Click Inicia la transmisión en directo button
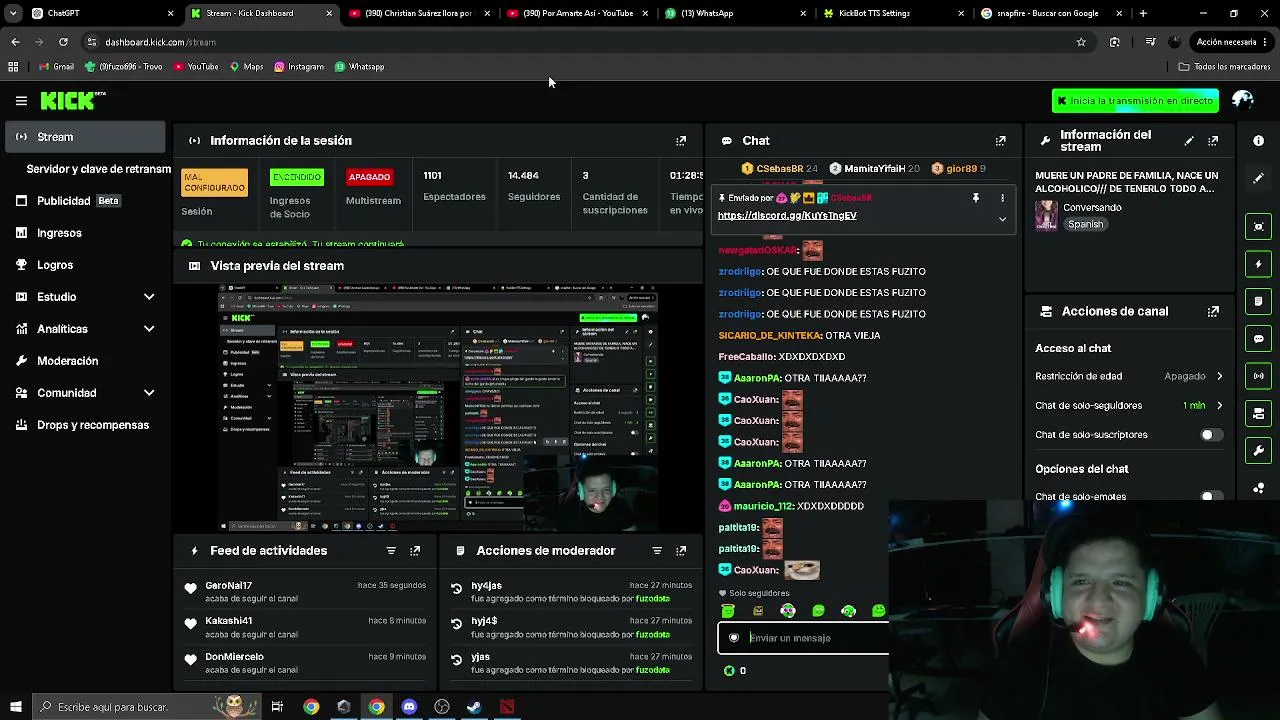This screenshot has width=1280, height=720. click(x=1135, y=101)
